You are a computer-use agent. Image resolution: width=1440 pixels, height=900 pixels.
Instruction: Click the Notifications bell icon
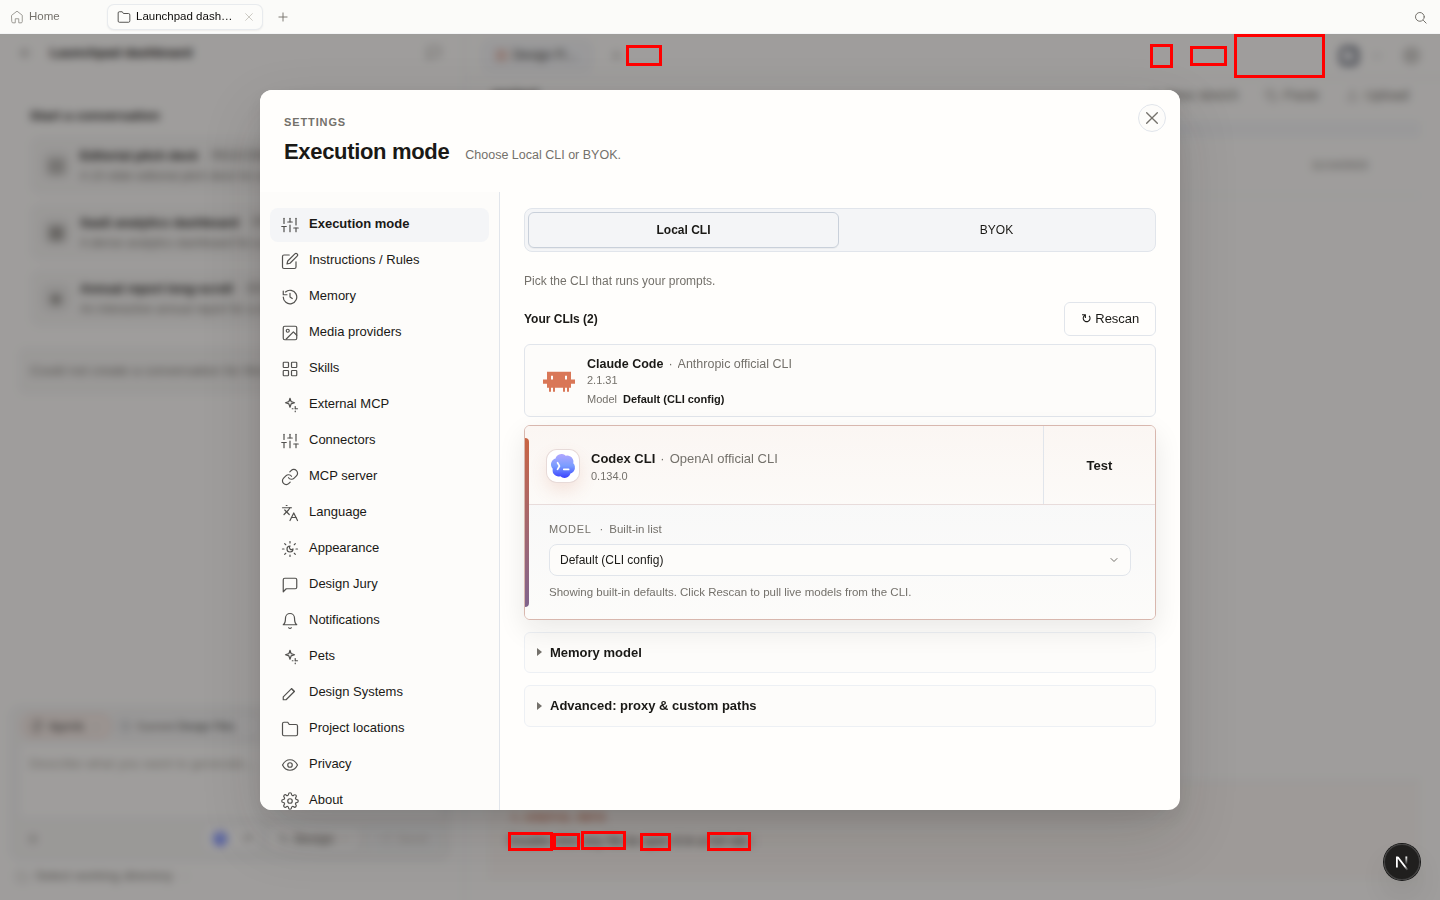click(x=290, y=621)
